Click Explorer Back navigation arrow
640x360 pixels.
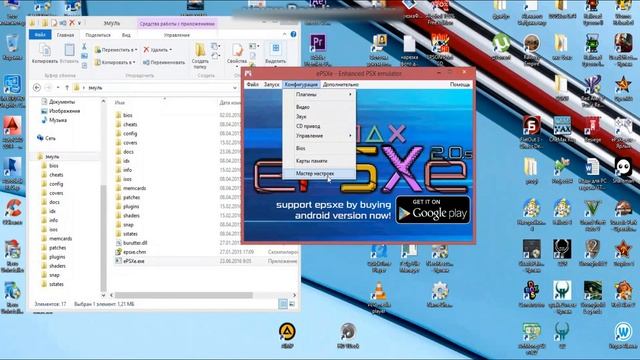coord(37,88)
